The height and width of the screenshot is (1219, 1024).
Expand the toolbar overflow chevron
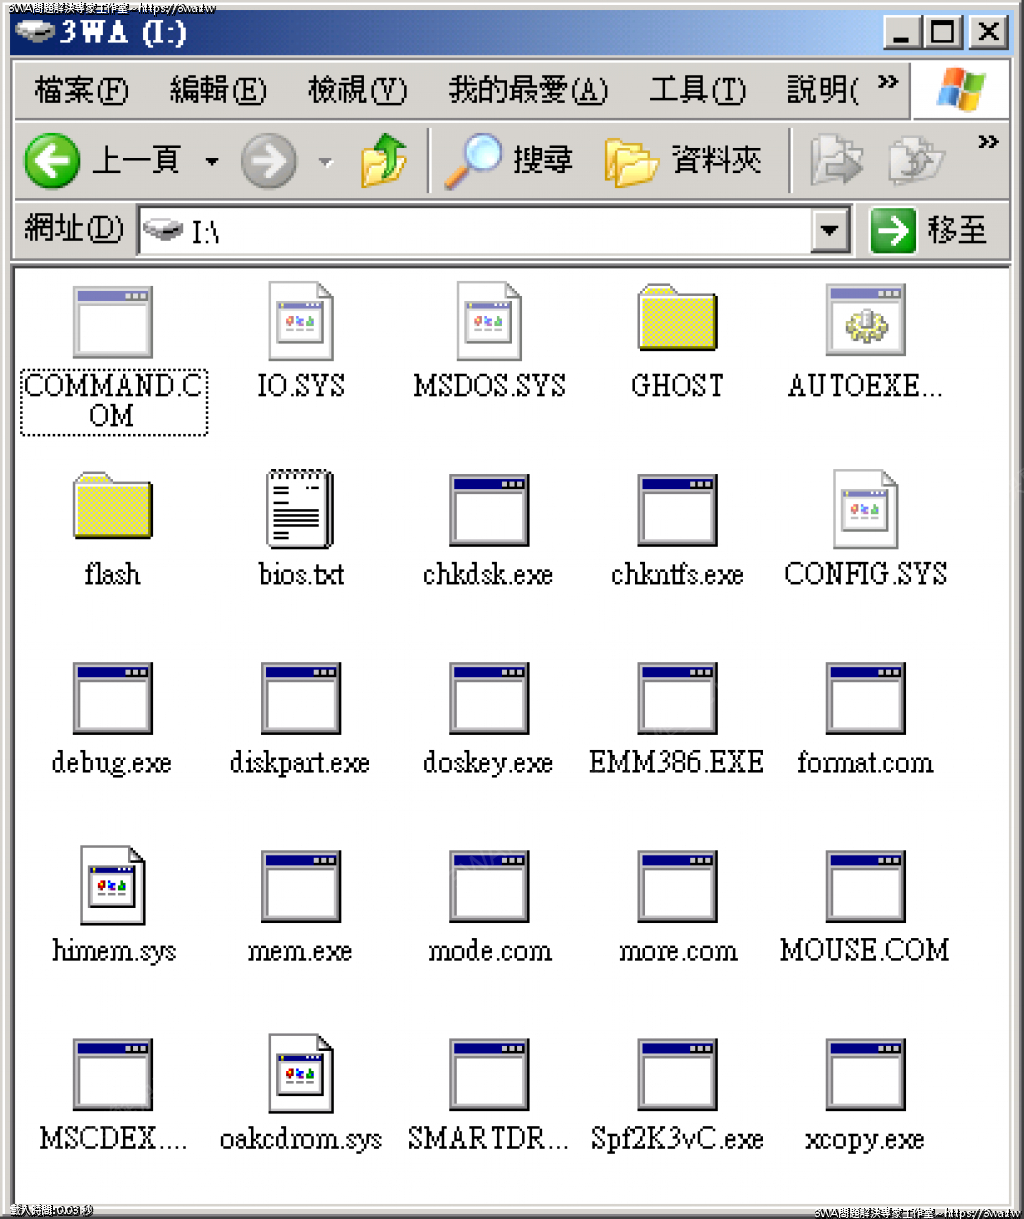[988, 142]
